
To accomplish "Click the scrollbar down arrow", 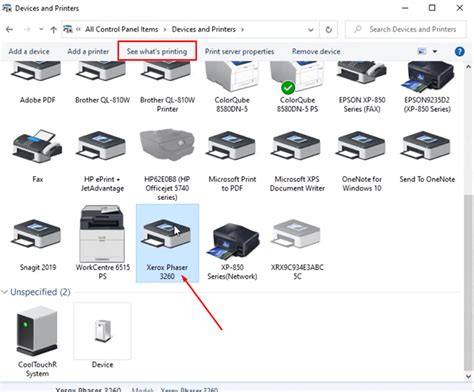I will click(469, 376).
